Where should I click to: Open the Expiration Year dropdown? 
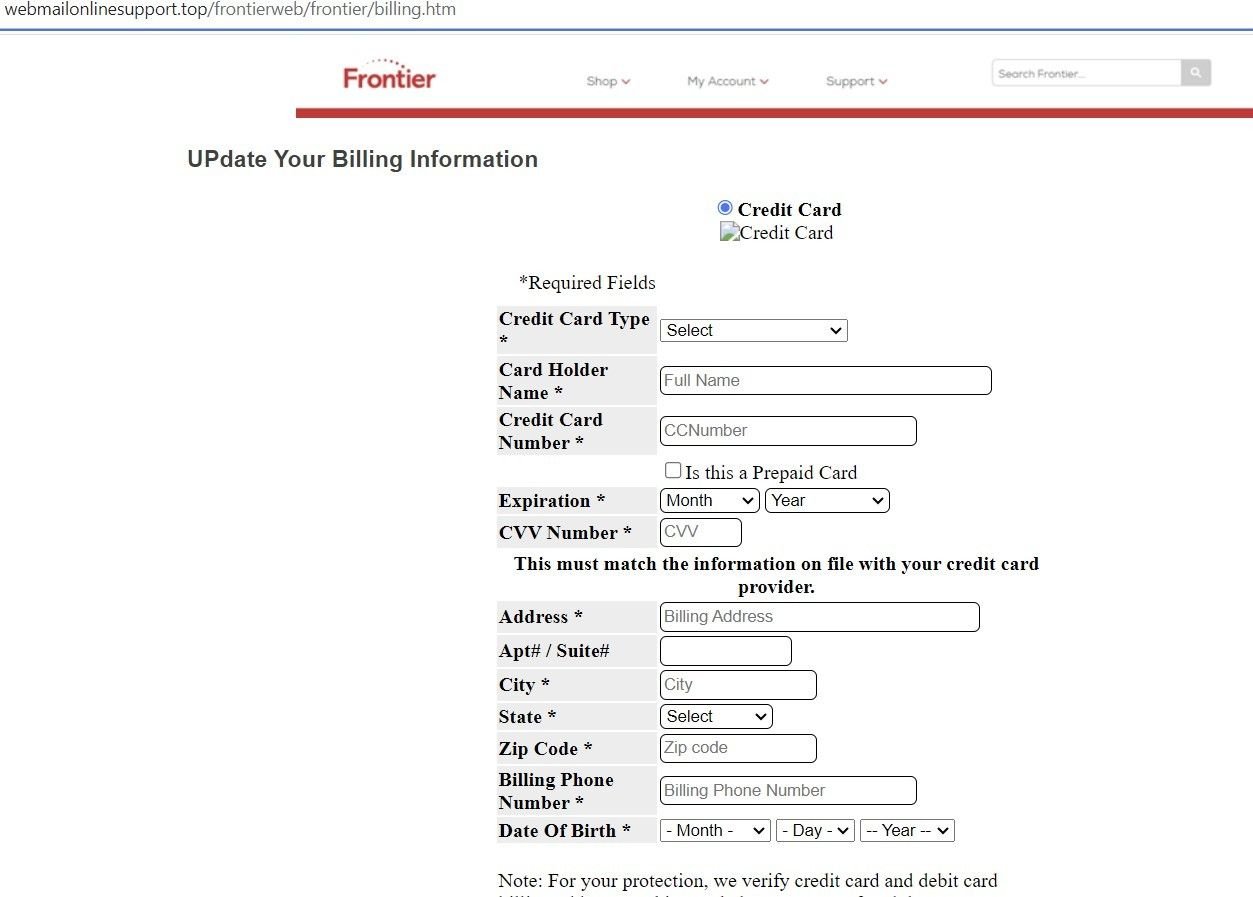(827, 501)
